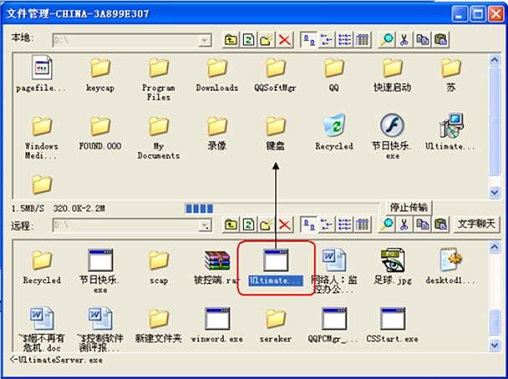Switch local pane to list view
The width and height of the screenshot is (508, 379).
344,40
